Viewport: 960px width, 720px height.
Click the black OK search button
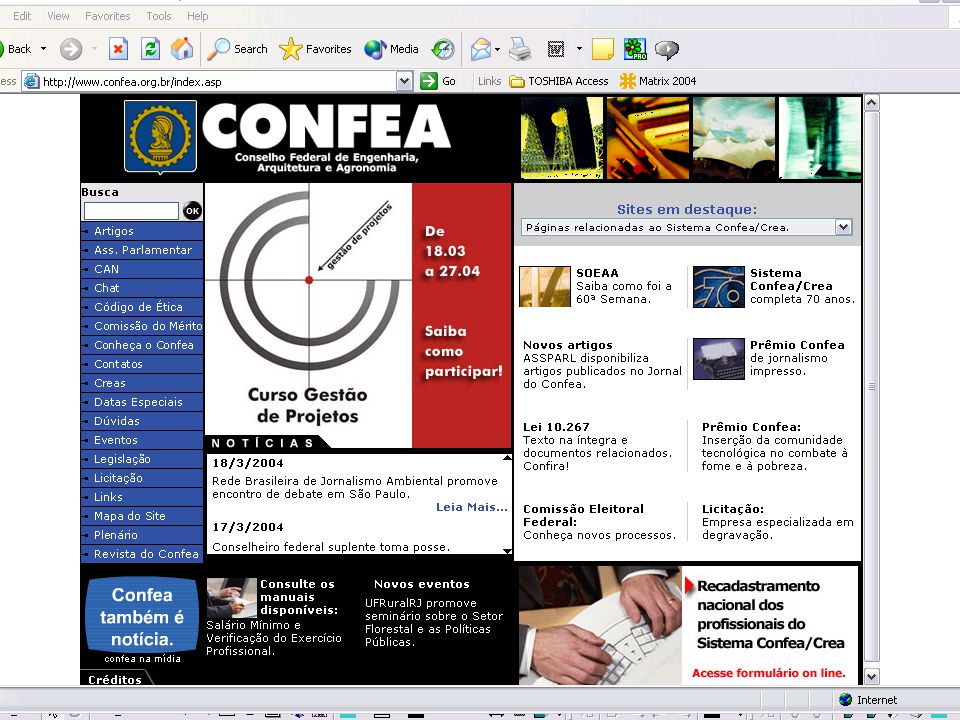tap(192, 211)
